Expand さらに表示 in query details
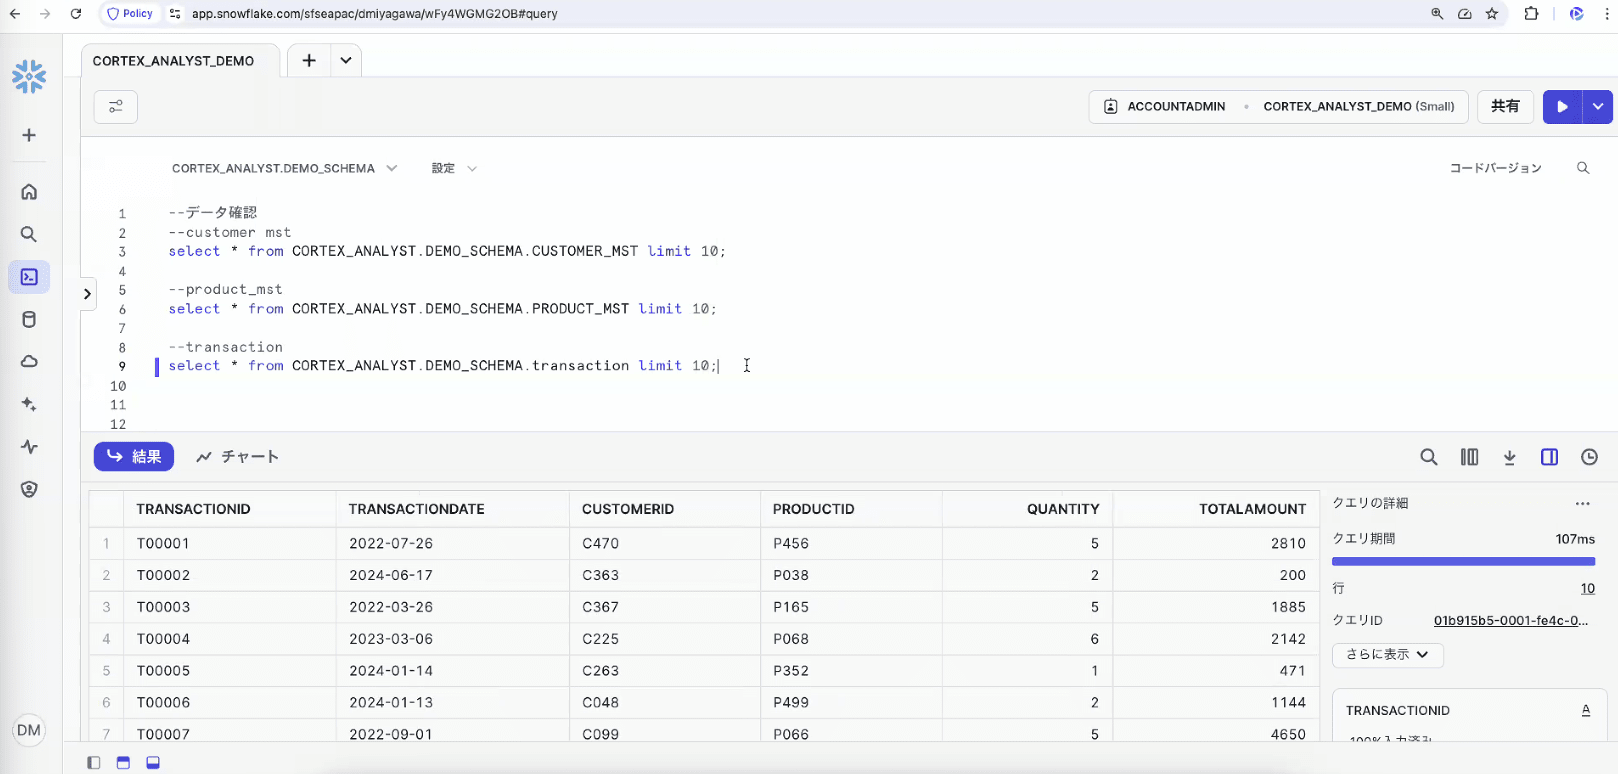Viewport: 1618px width, 774px height. point(1387,654)
